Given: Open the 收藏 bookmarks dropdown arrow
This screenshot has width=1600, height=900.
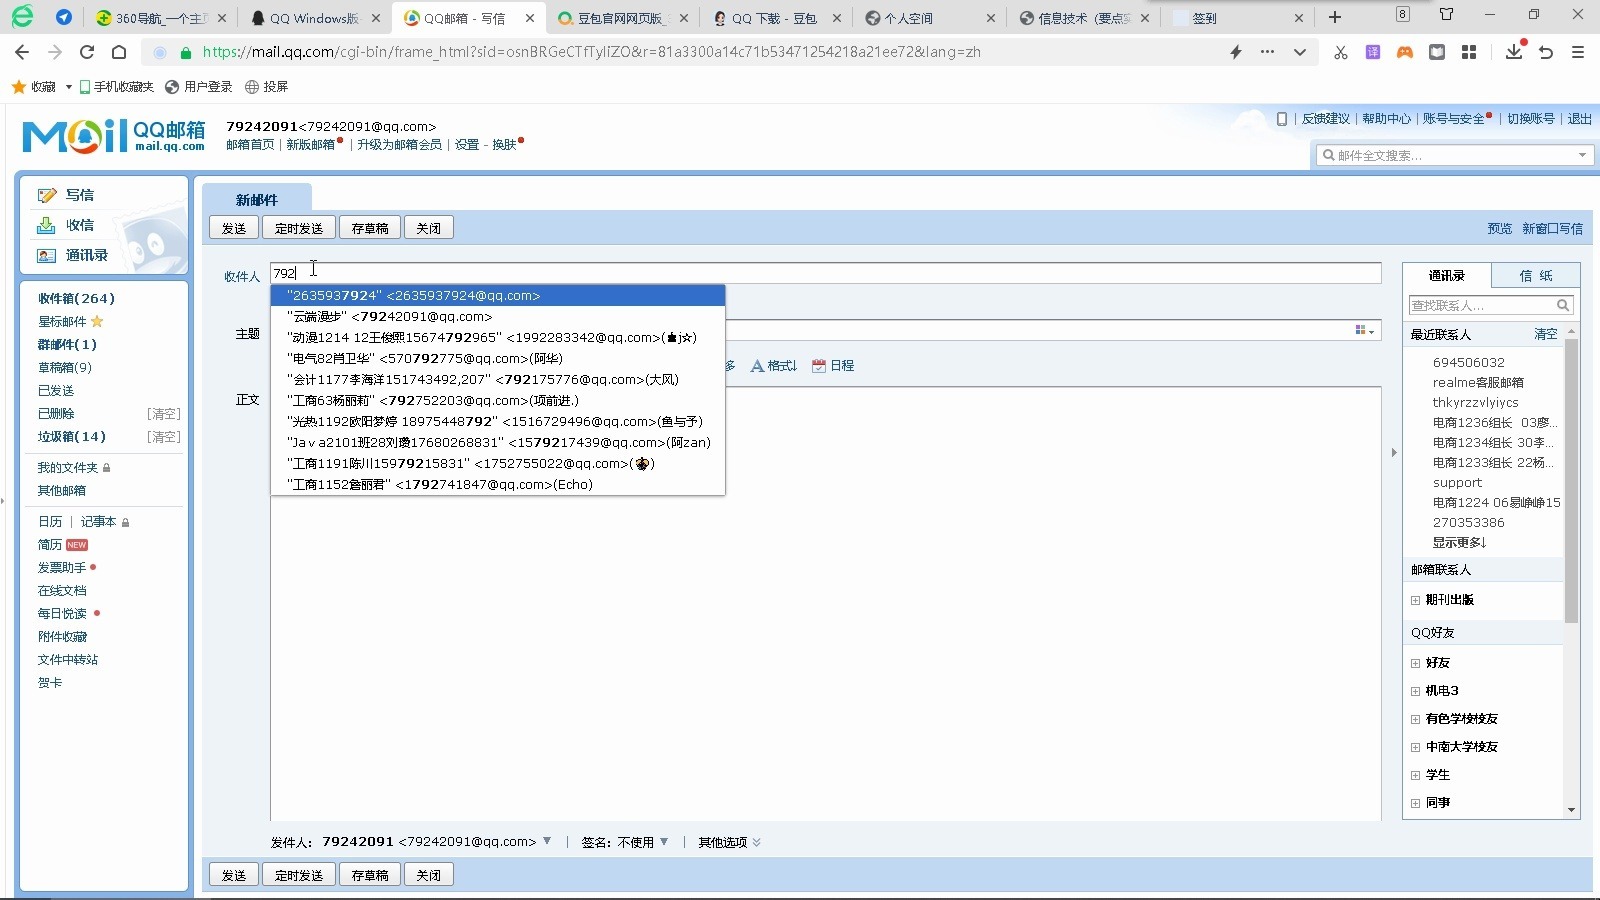Looking at the screenshot, I should coord(68,87).
